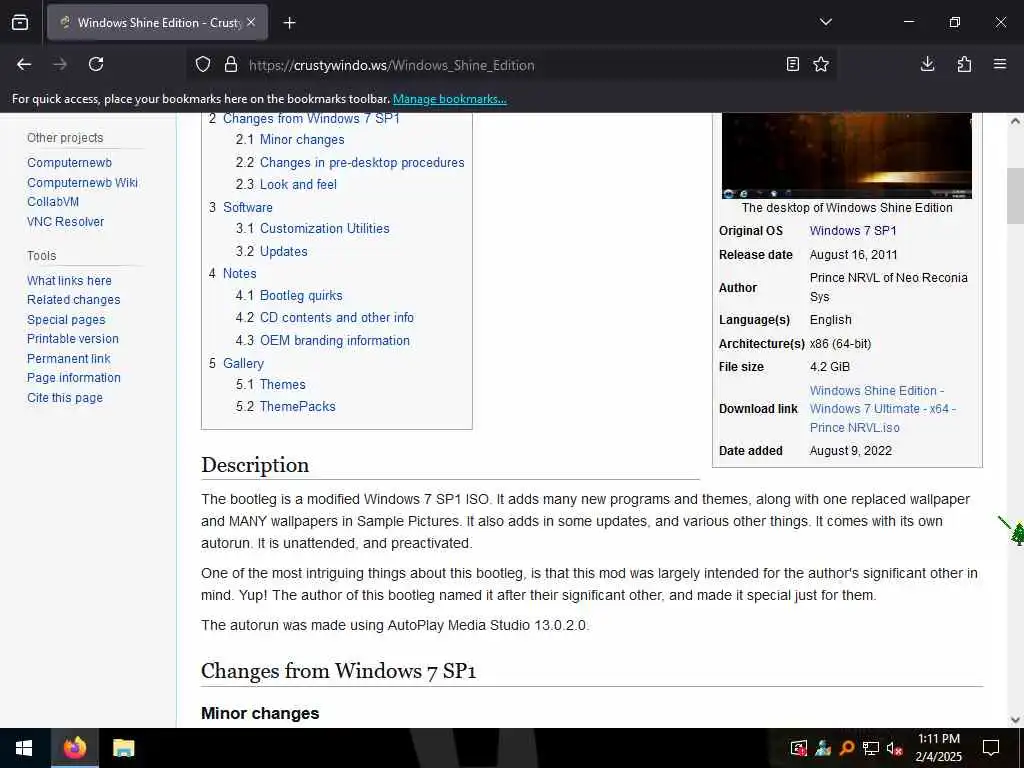This screenshot has height=768, width=1024.
Task: Open the muted volume tray icon
Action: (895, 748)
